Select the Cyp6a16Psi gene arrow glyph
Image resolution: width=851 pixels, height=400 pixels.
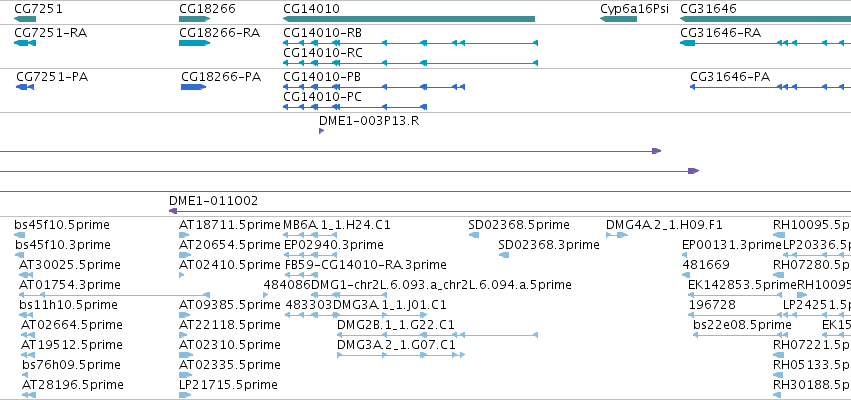point(618,19)
